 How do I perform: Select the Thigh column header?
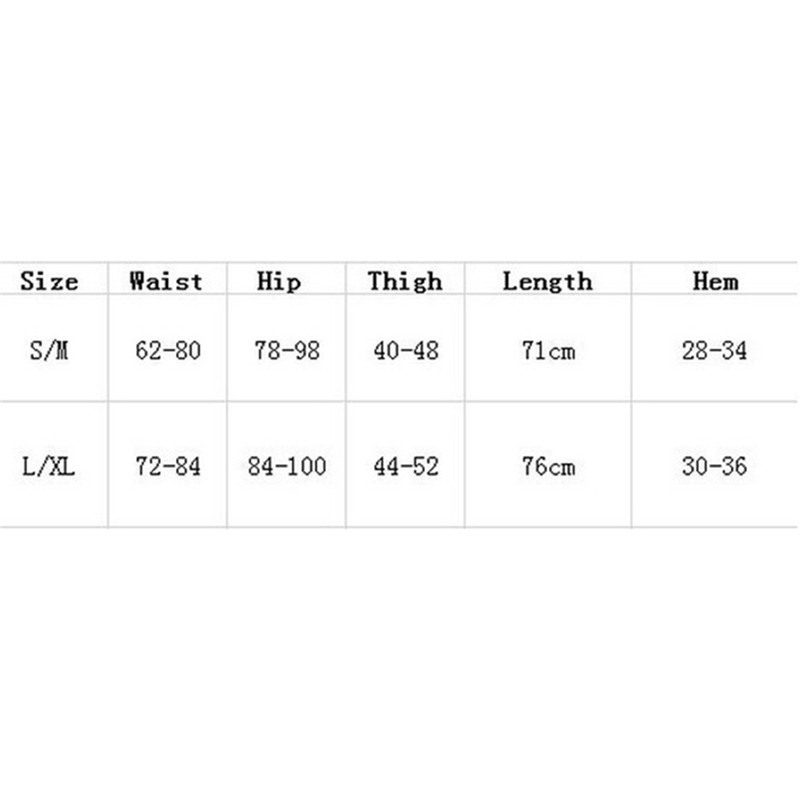coord(404,281)
